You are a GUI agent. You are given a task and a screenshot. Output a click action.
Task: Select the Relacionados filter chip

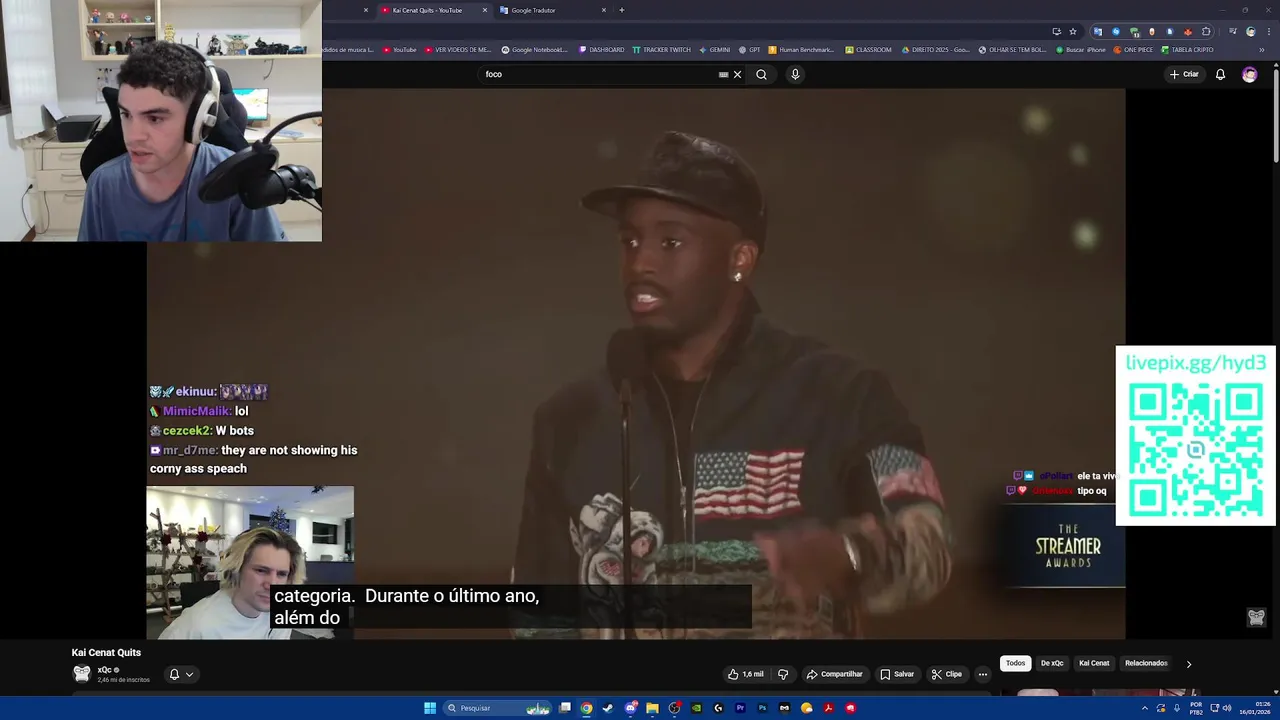1146,663
